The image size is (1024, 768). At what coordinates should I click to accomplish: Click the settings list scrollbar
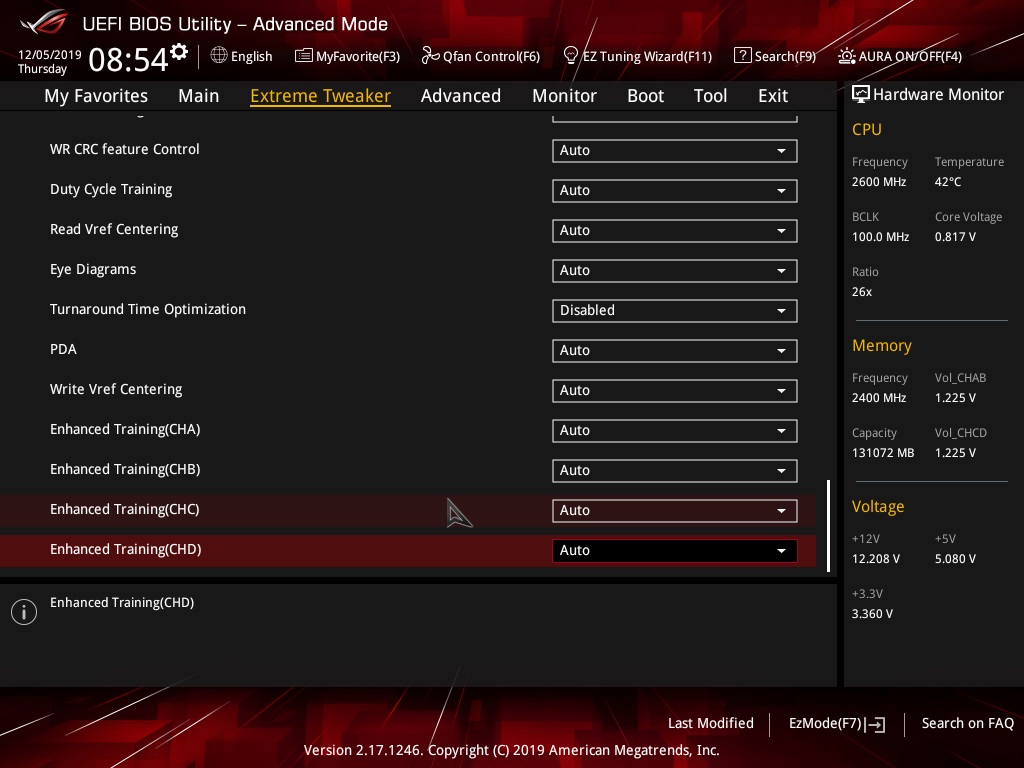point(828,526)
